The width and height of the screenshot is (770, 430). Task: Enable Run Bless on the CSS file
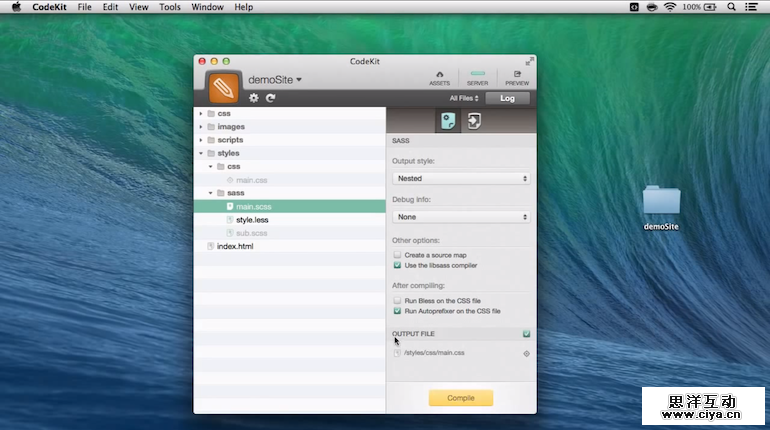click(397, 300)
